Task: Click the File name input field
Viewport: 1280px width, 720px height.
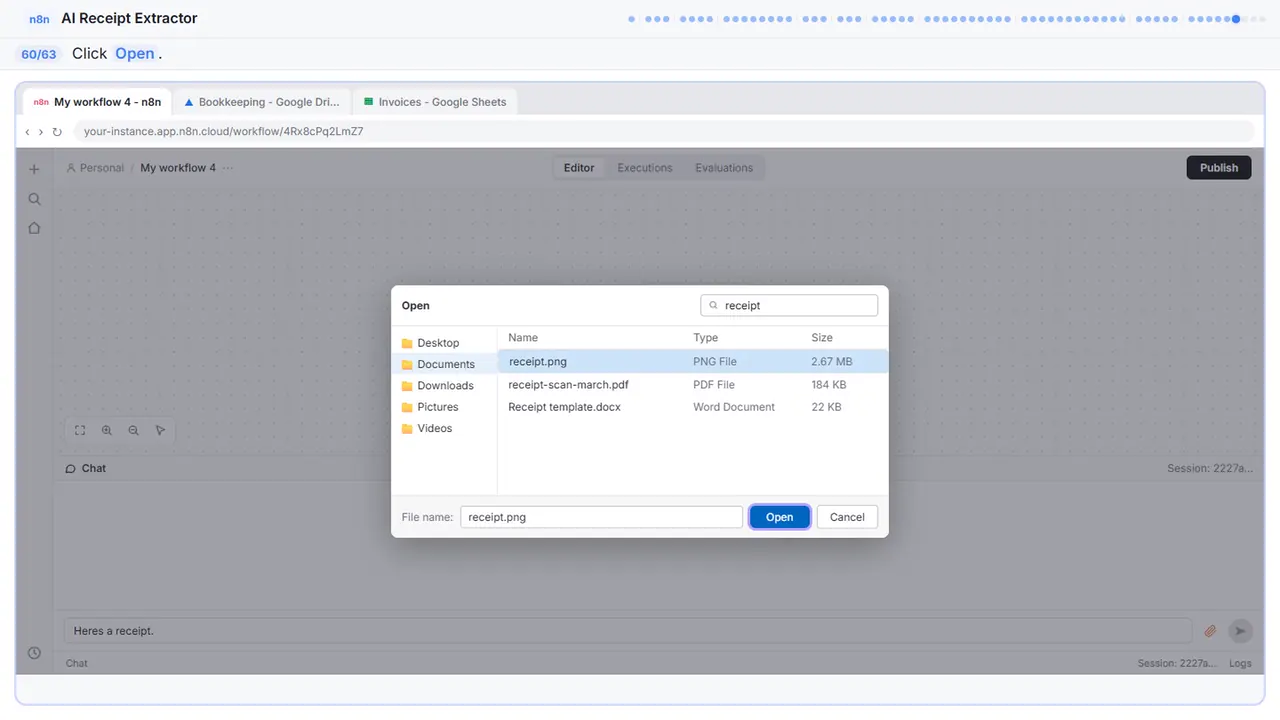Action: pyautogui.click(x=601, y=517)
